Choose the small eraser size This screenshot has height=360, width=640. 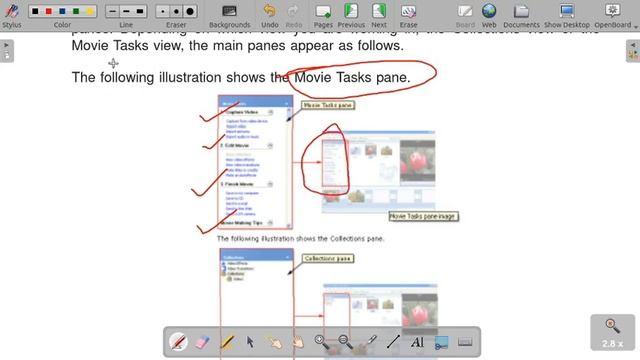coord(163,11)
